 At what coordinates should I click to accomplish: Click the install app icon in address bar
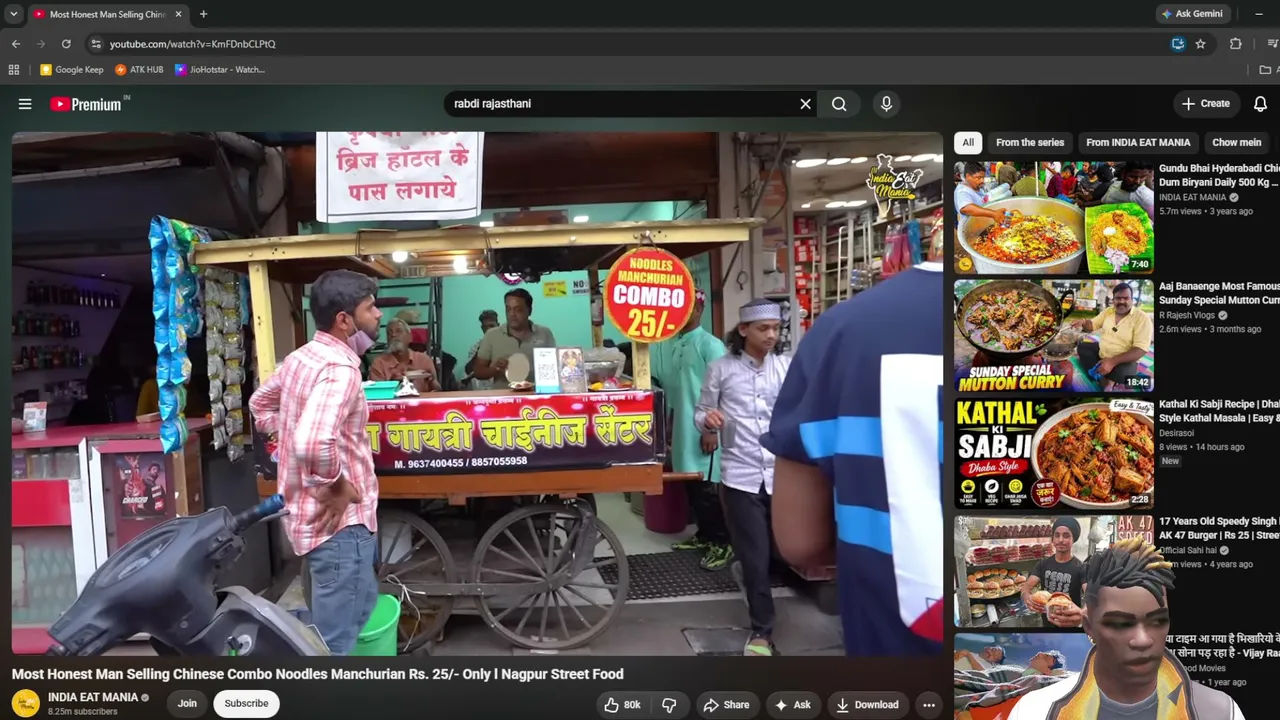tap(1178, 44)
